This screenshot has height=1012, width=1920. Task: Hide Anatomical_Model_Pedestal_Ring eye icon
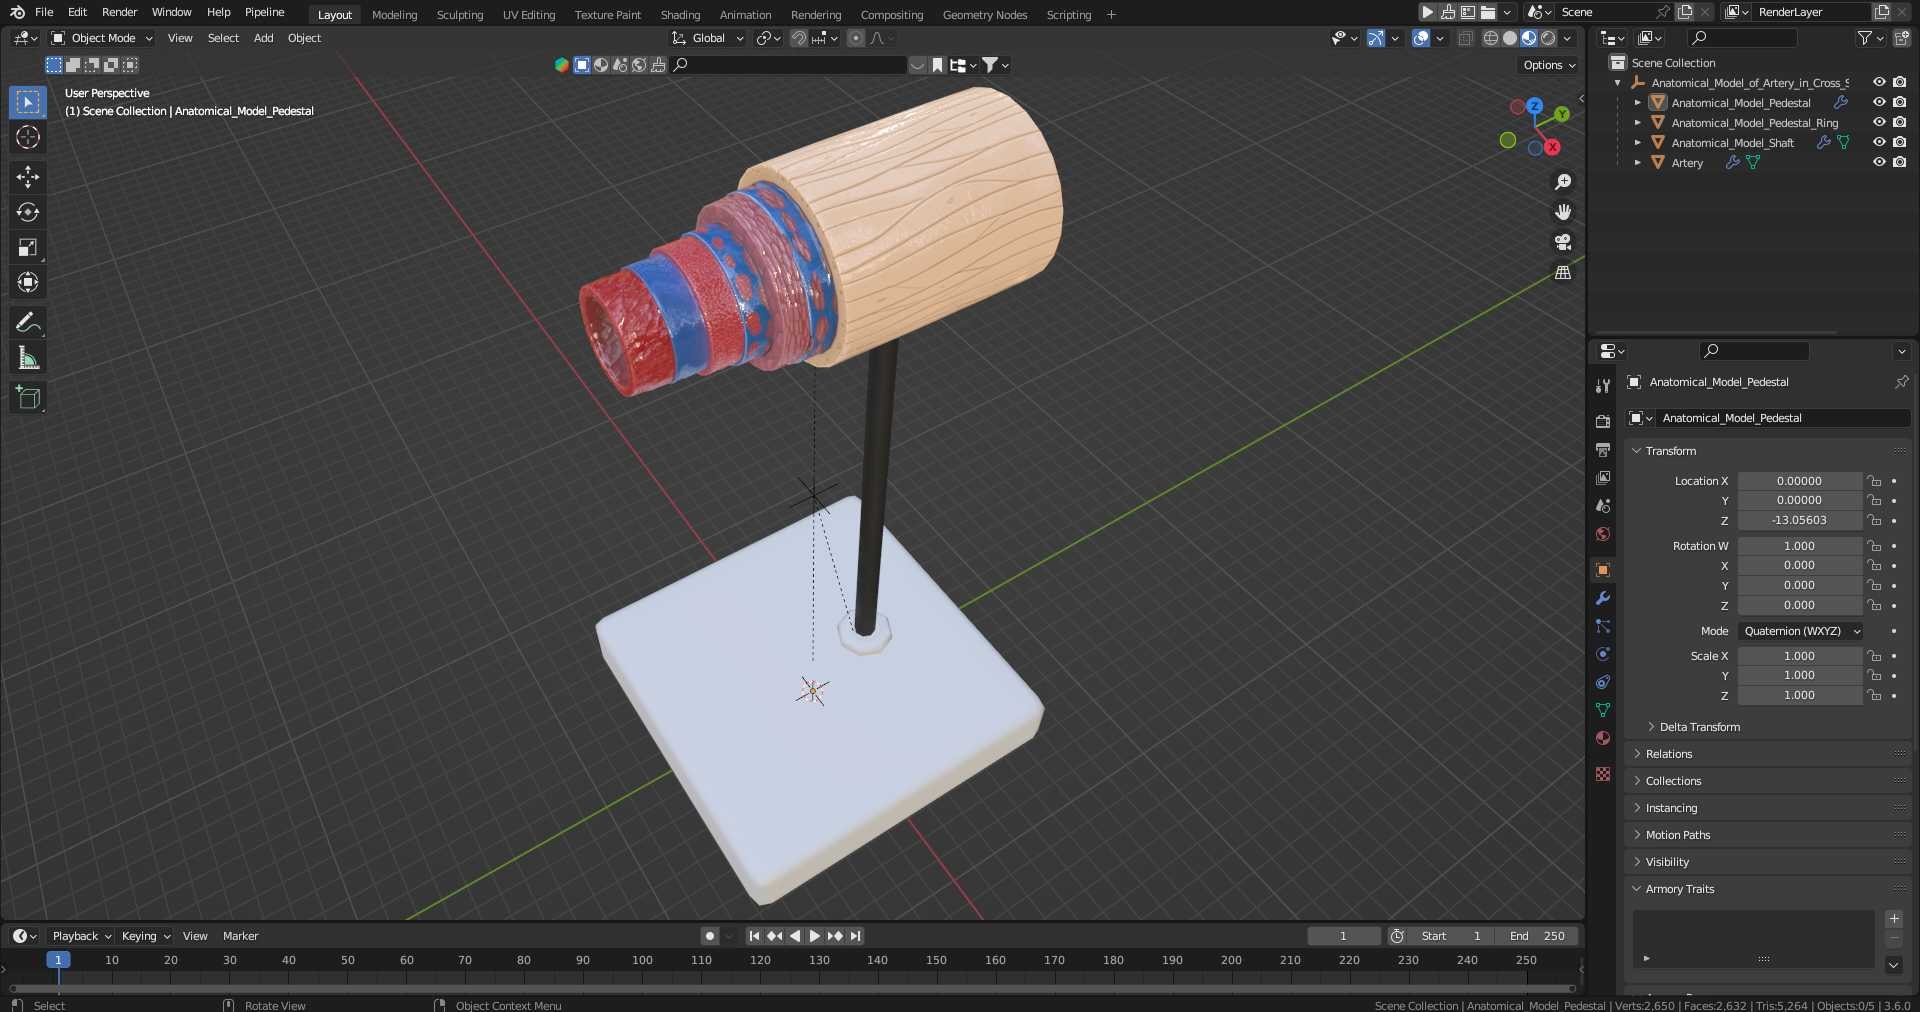(1879, 122)
